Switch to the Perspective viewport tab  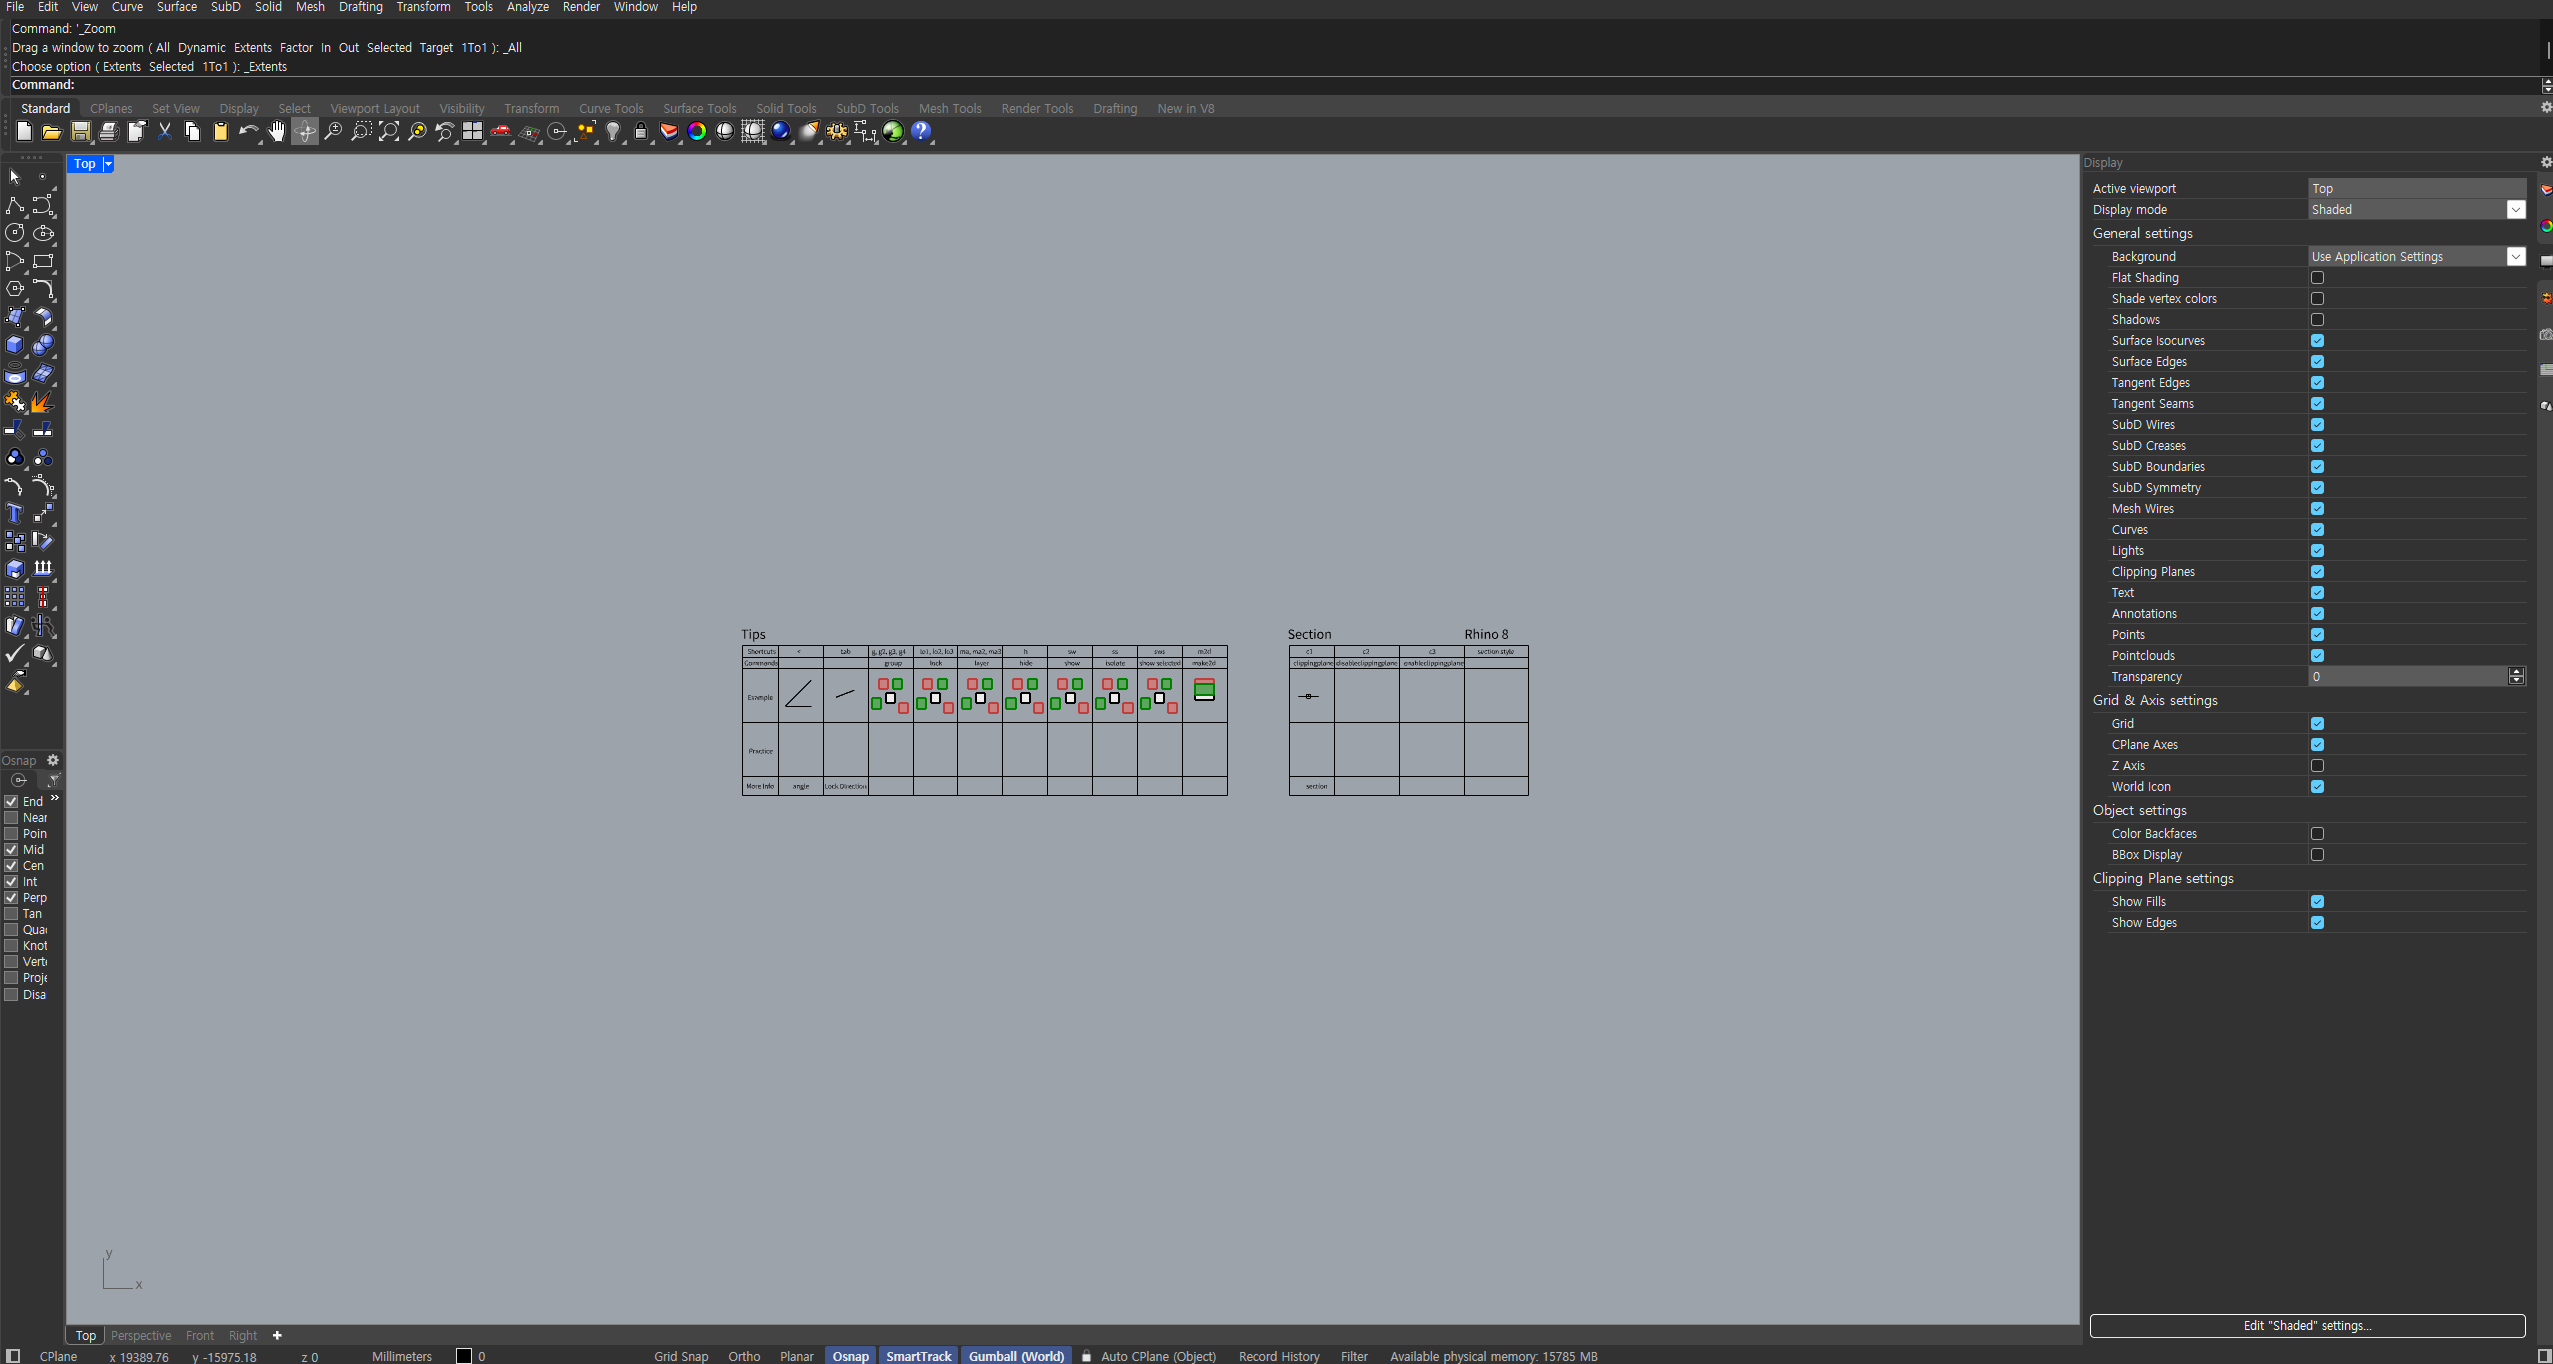pyautogui.click(x=141, y=1336)
